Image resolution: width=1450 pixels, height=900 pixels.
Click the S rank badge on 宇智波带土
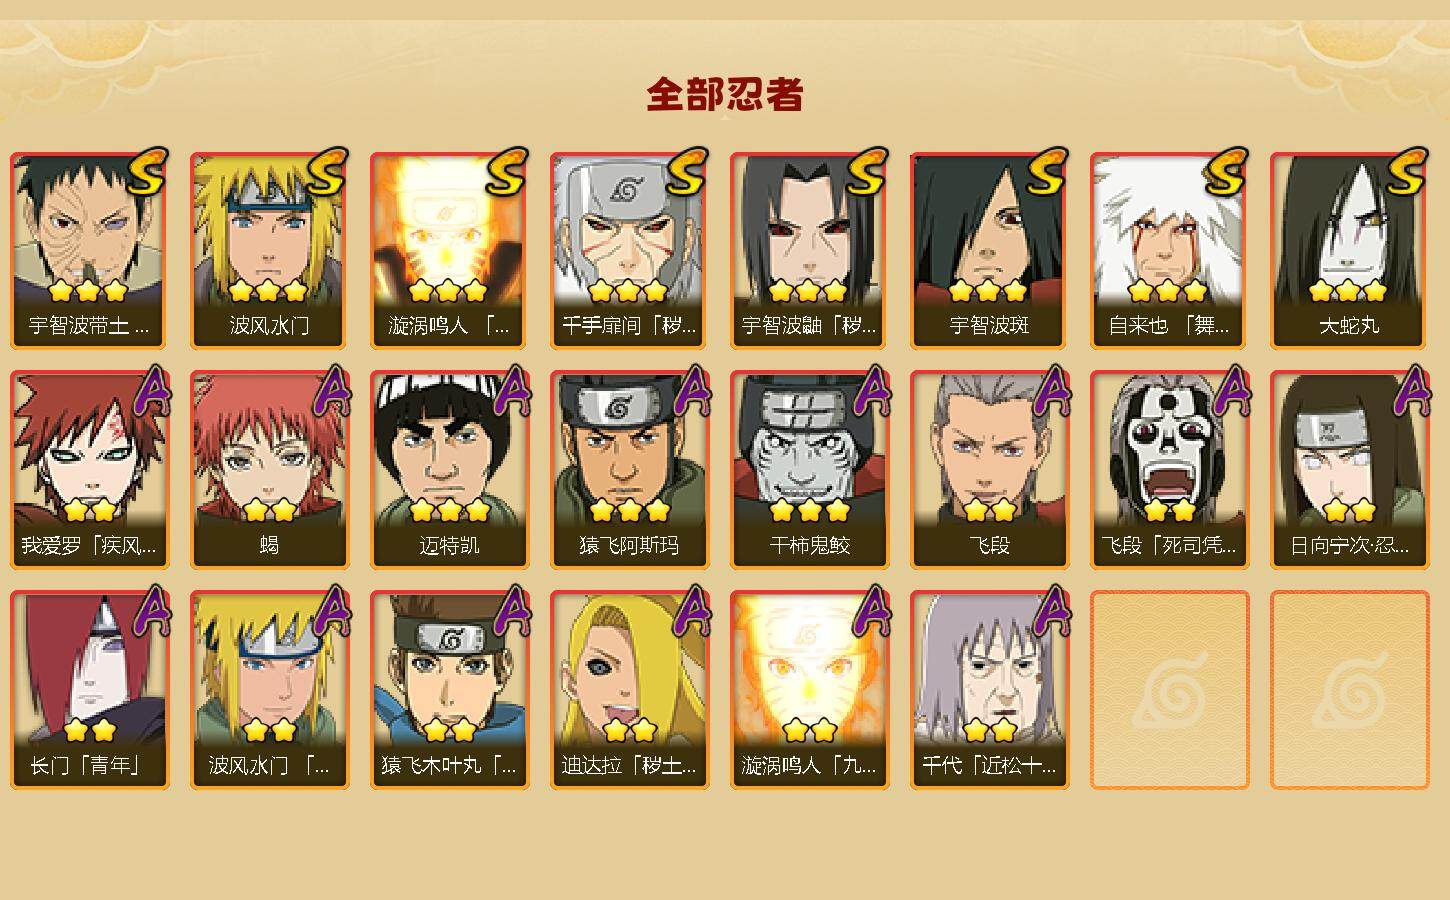148,171
